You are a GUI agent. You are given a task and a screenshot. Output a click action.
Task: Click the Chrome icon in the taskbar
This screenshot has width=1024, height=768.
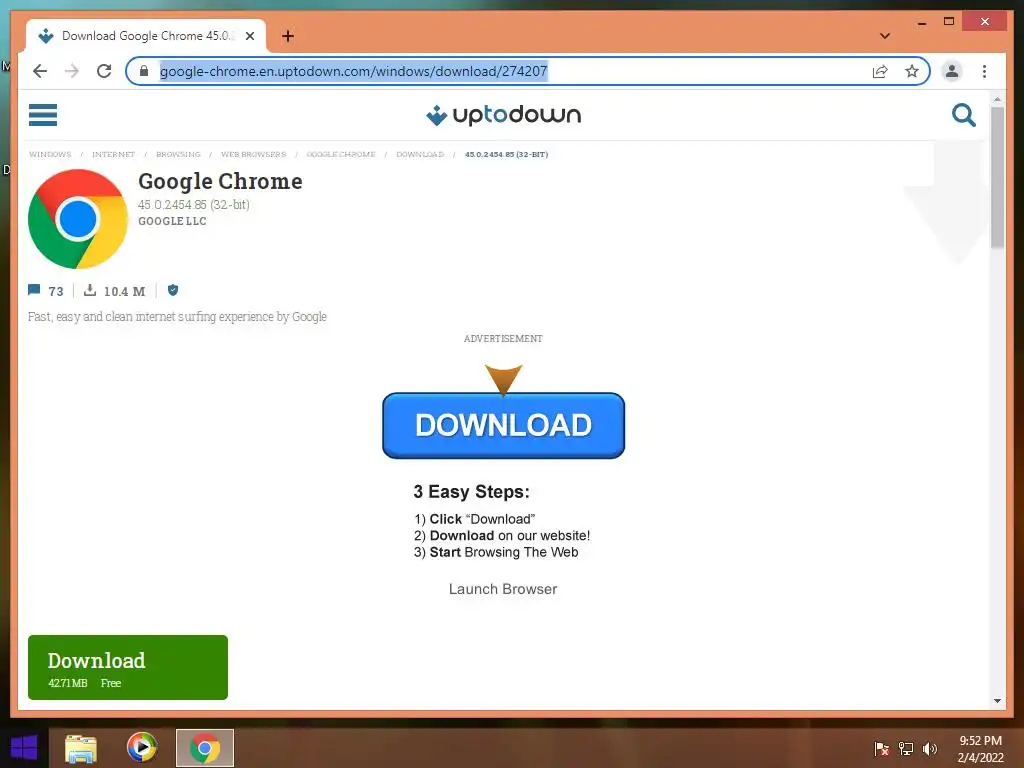pyautogui.click(x=205, y=748)
